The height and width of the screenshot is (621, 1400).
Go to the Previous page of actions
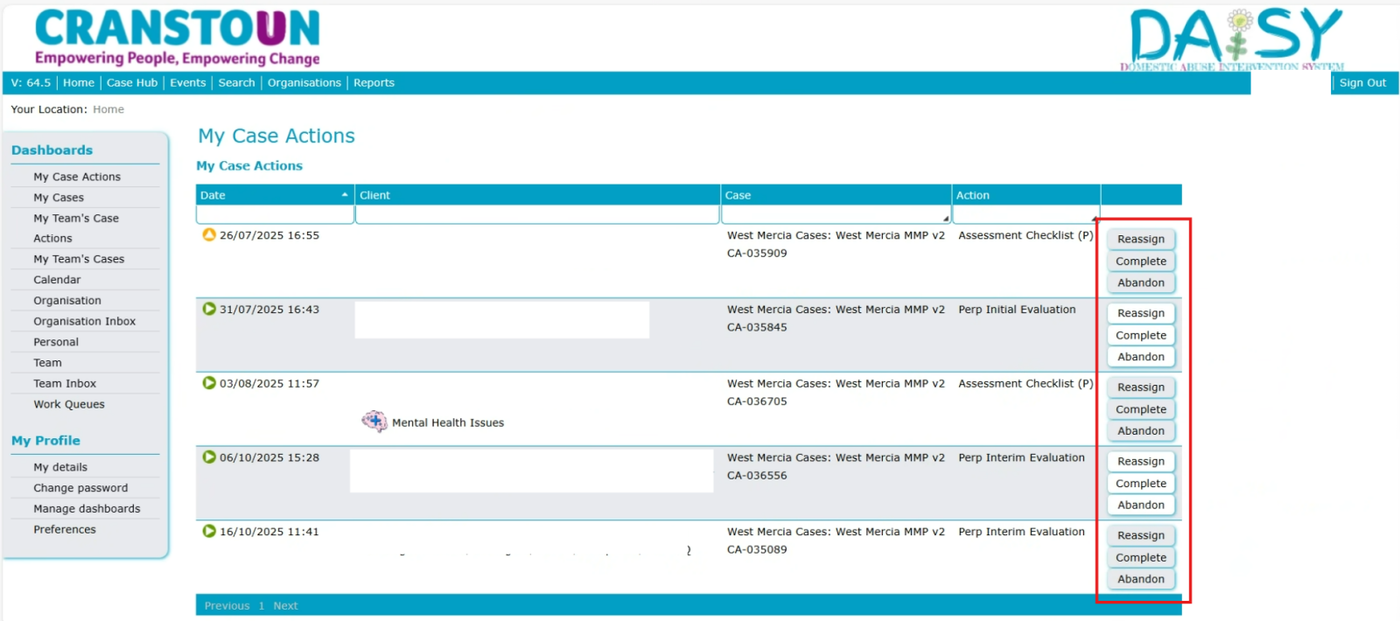[227, 606]
